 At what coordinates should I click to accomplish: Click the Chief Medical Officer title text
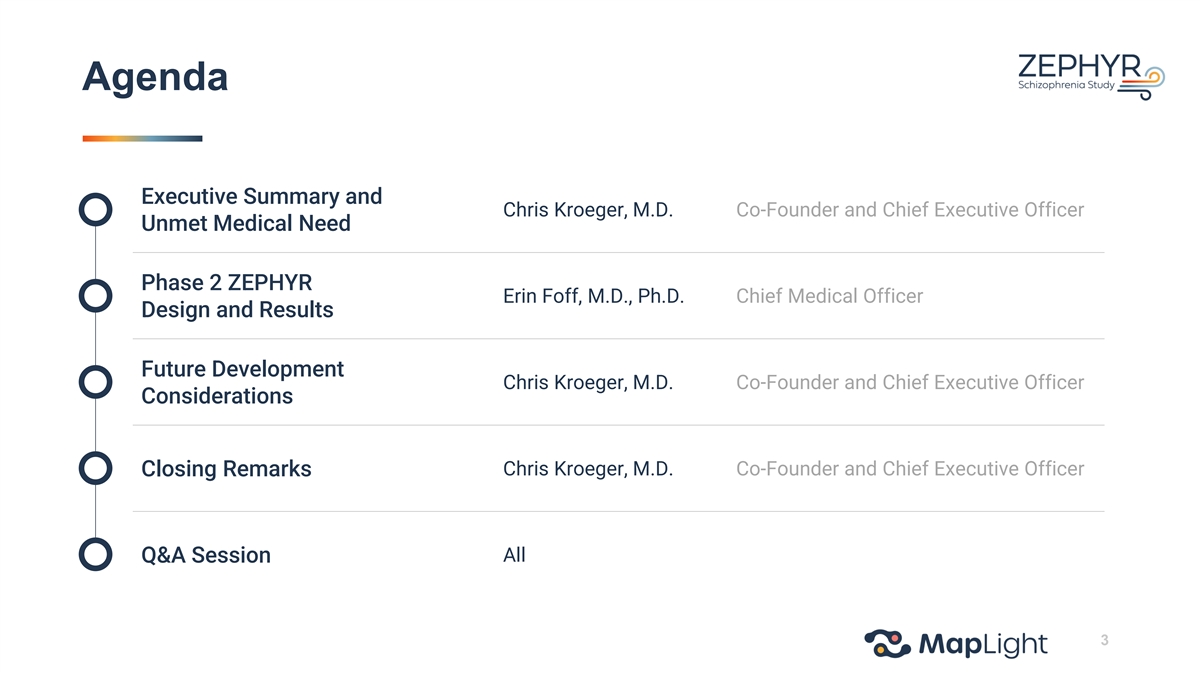pos(829,296)
